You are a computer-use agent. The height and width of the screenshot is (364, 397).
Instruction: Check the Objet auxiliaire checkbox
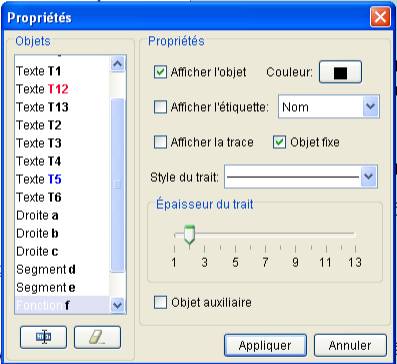[x=160, y=303]
